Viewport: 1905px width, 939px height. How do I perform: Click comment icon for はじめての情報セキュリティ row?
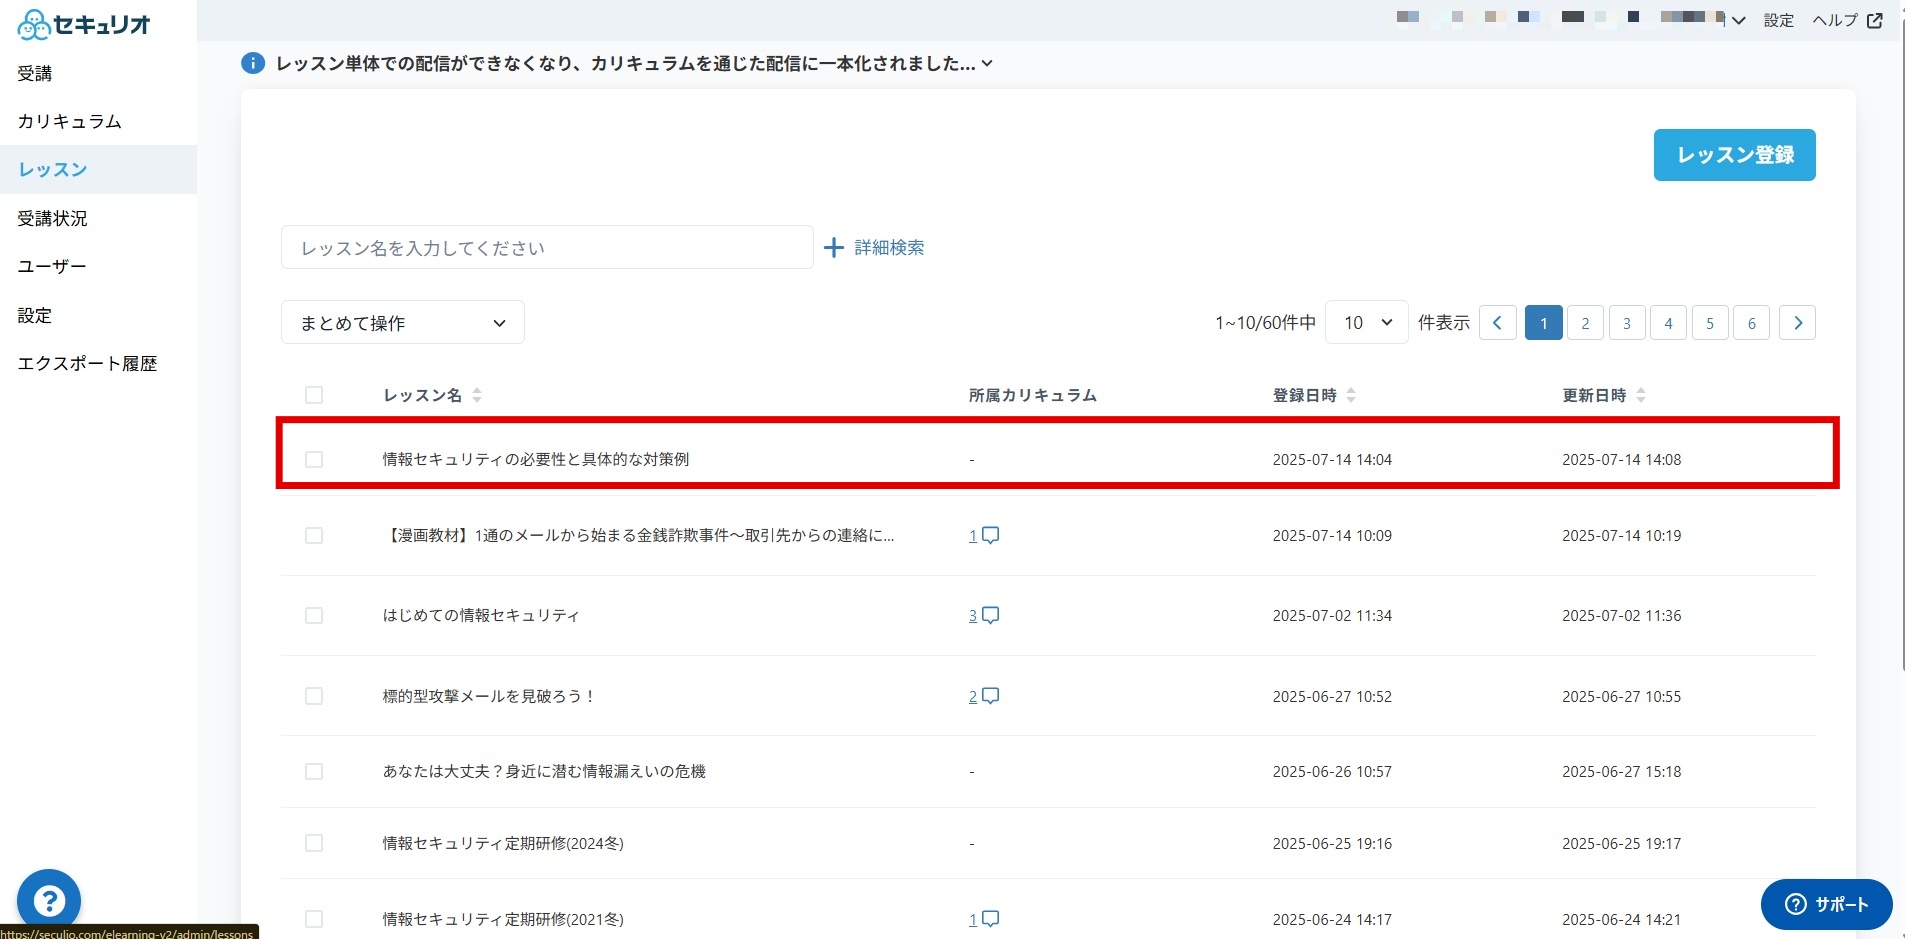(x=990, y=616)
